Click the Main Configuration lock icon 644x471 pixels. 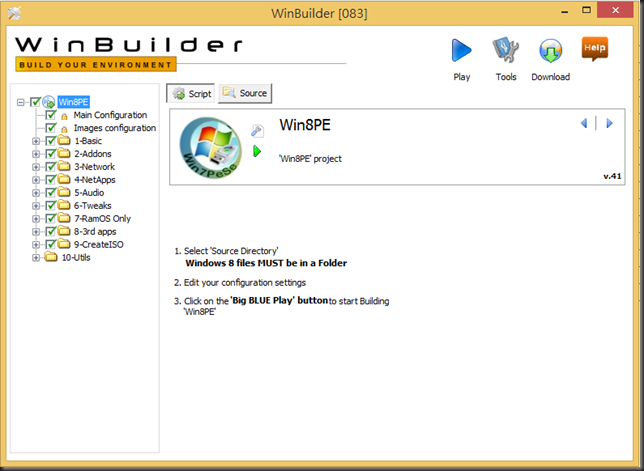click(x=64, y=116)
